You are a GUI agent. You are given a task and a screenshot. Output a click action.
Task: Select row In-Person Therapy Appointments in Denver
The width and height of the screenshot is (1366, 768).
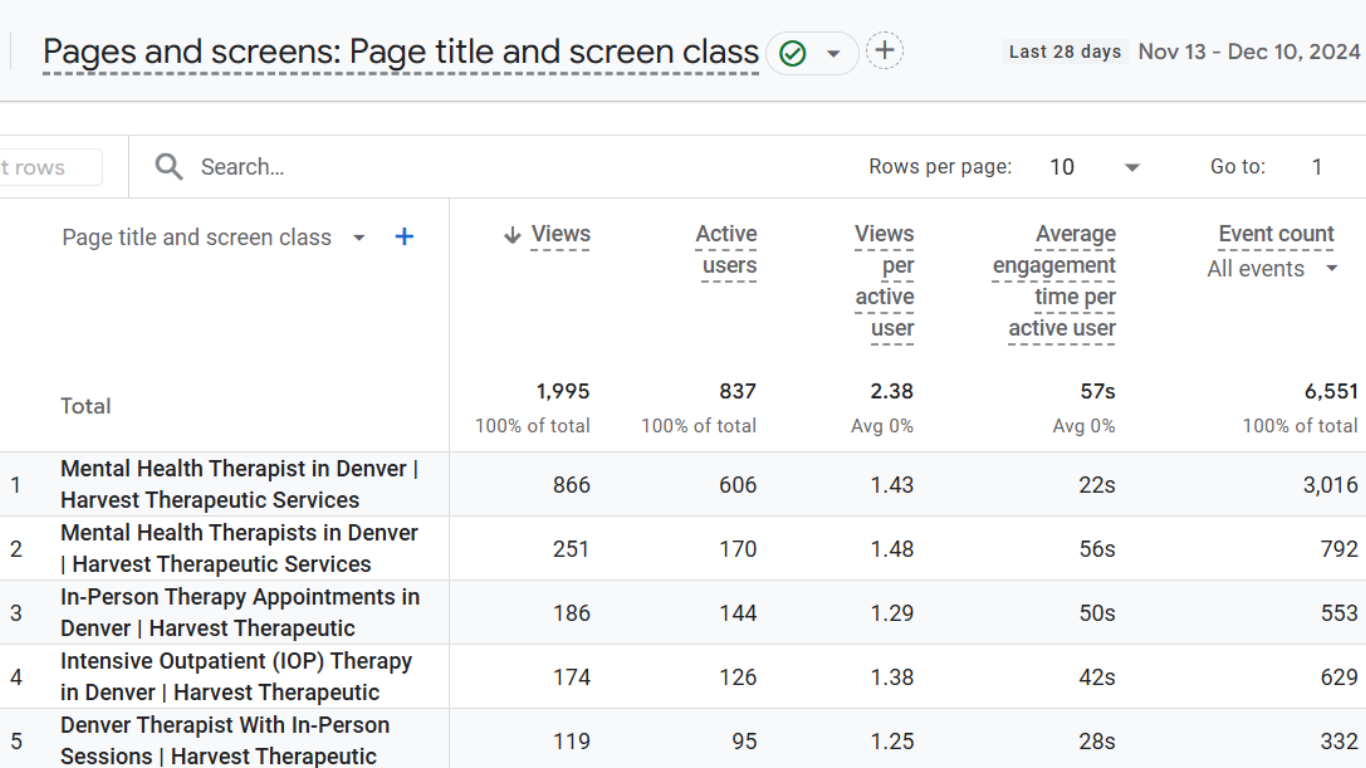[x=240, y=612]
